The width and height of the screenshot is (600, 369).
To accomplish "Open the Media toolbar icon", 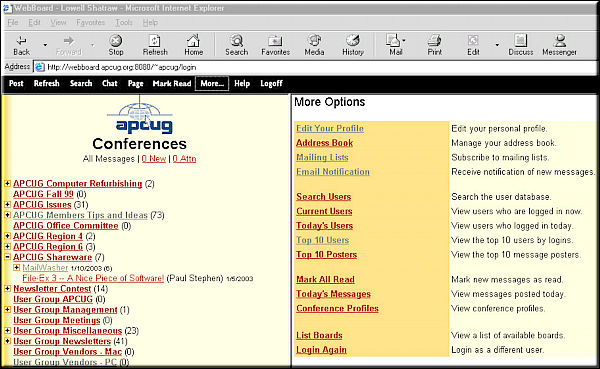I will tap(314, 45).
